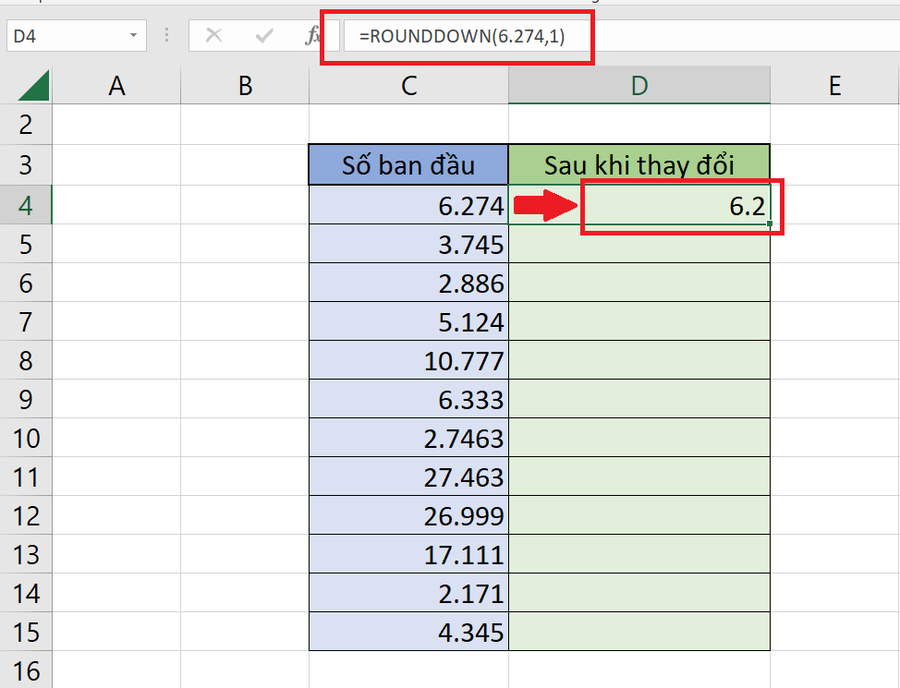
Task: Select the cell containing 2.7463
Action: (409, 438)
